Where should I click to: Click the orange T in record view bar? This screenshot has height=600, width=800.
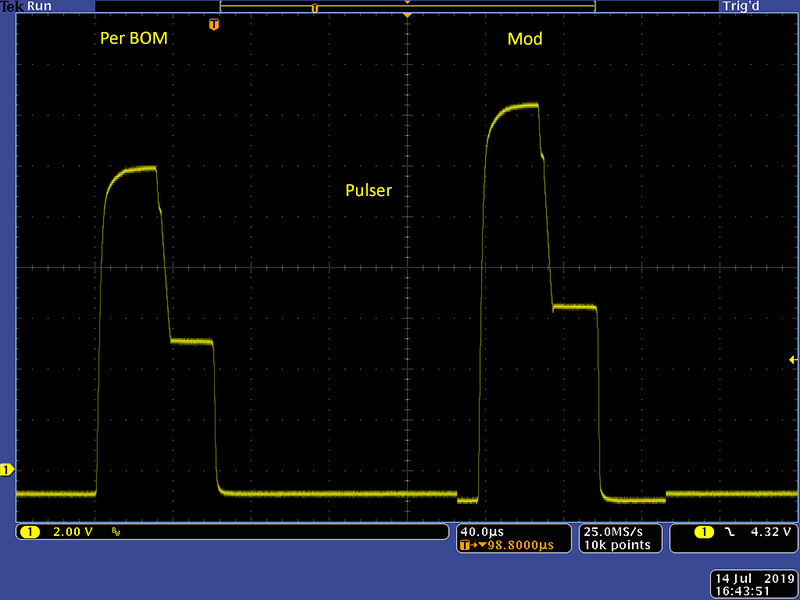pos(315,8)
